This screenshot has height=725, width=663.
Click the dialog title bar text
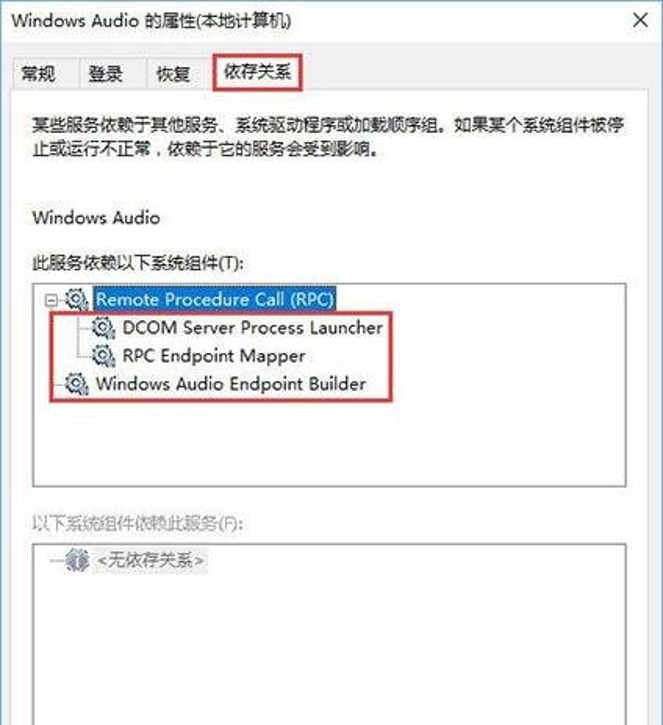(151, 21)
